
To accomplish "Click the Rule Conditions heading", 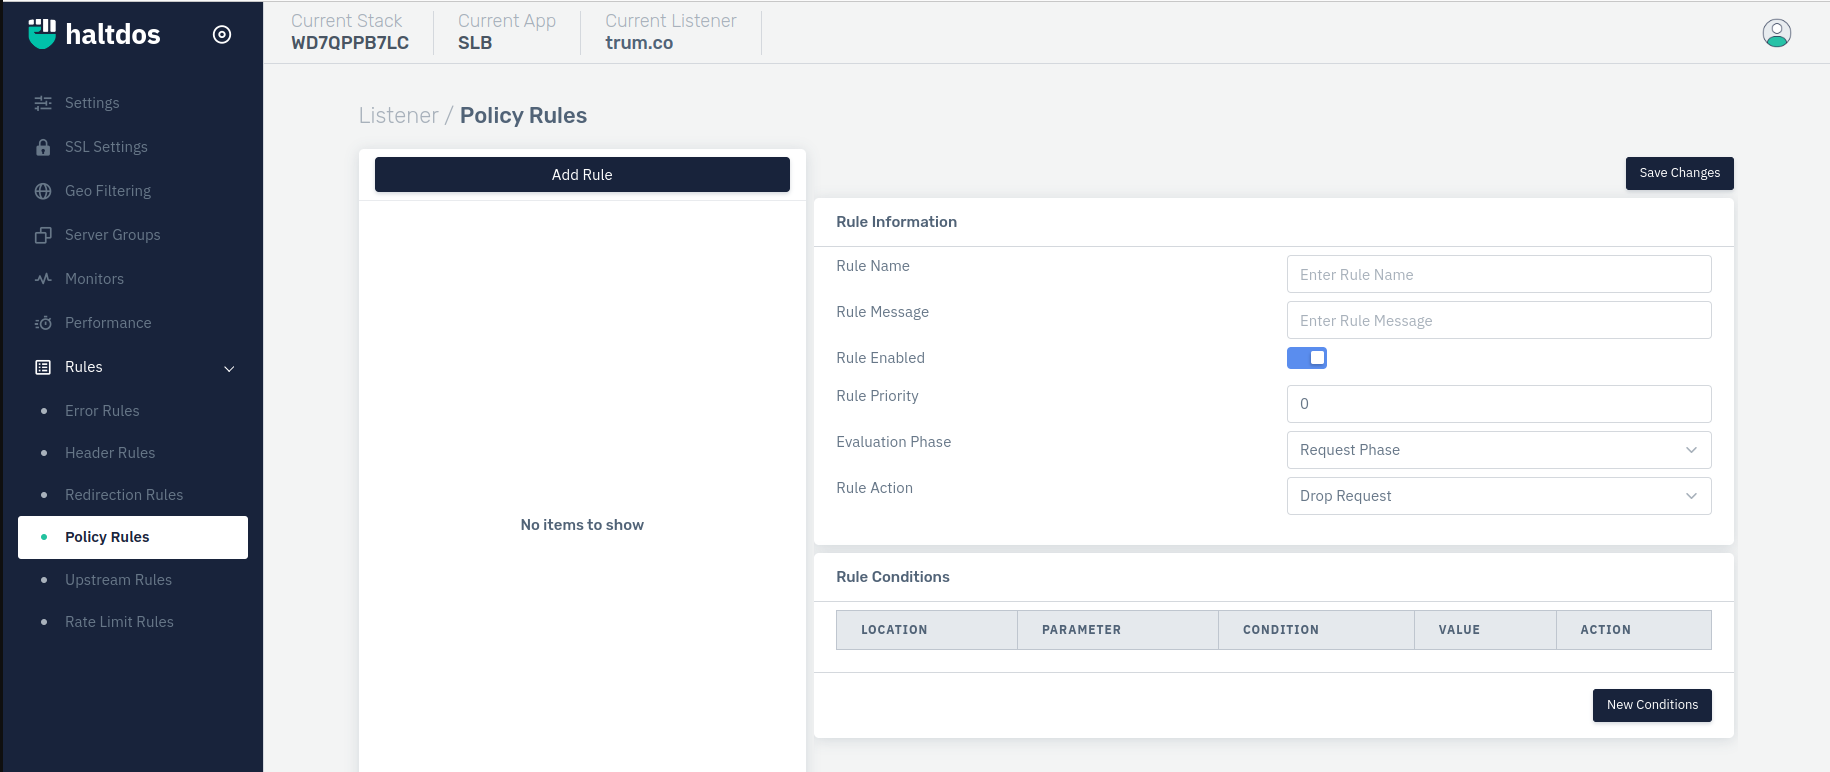I will (x=893, y=577).
